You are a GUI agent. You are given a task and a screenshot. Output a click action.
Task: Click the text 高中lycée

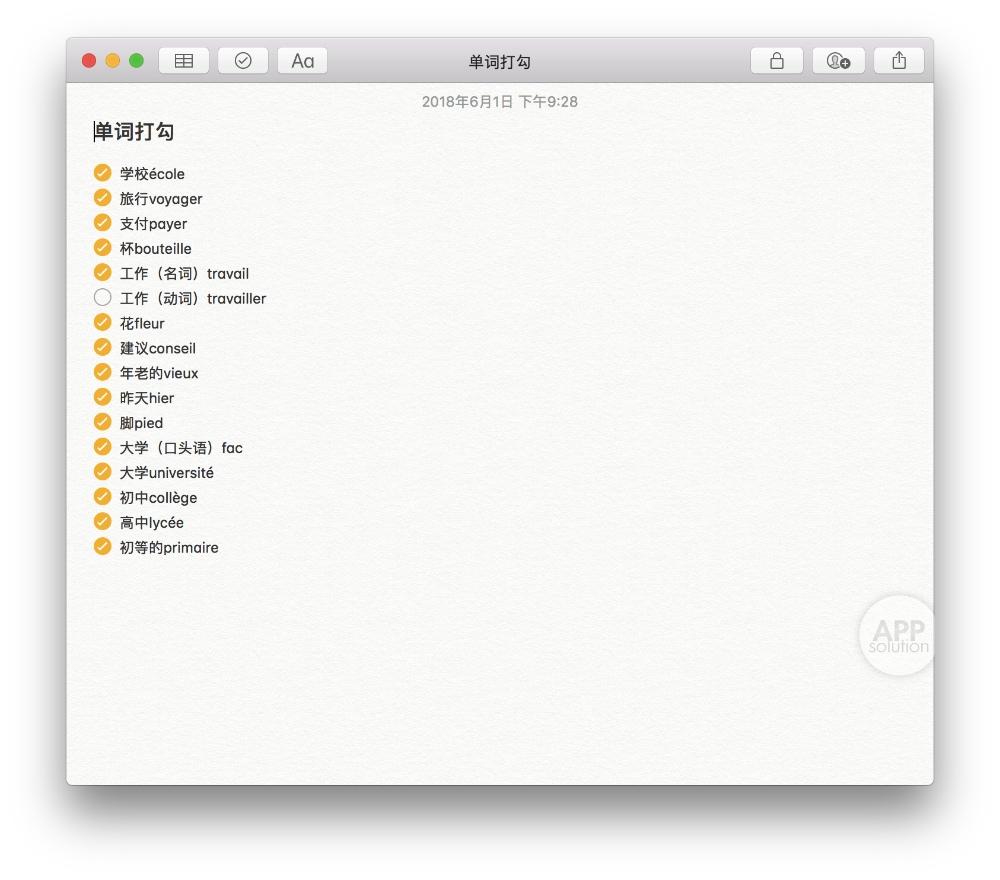[x=151, y=523]
